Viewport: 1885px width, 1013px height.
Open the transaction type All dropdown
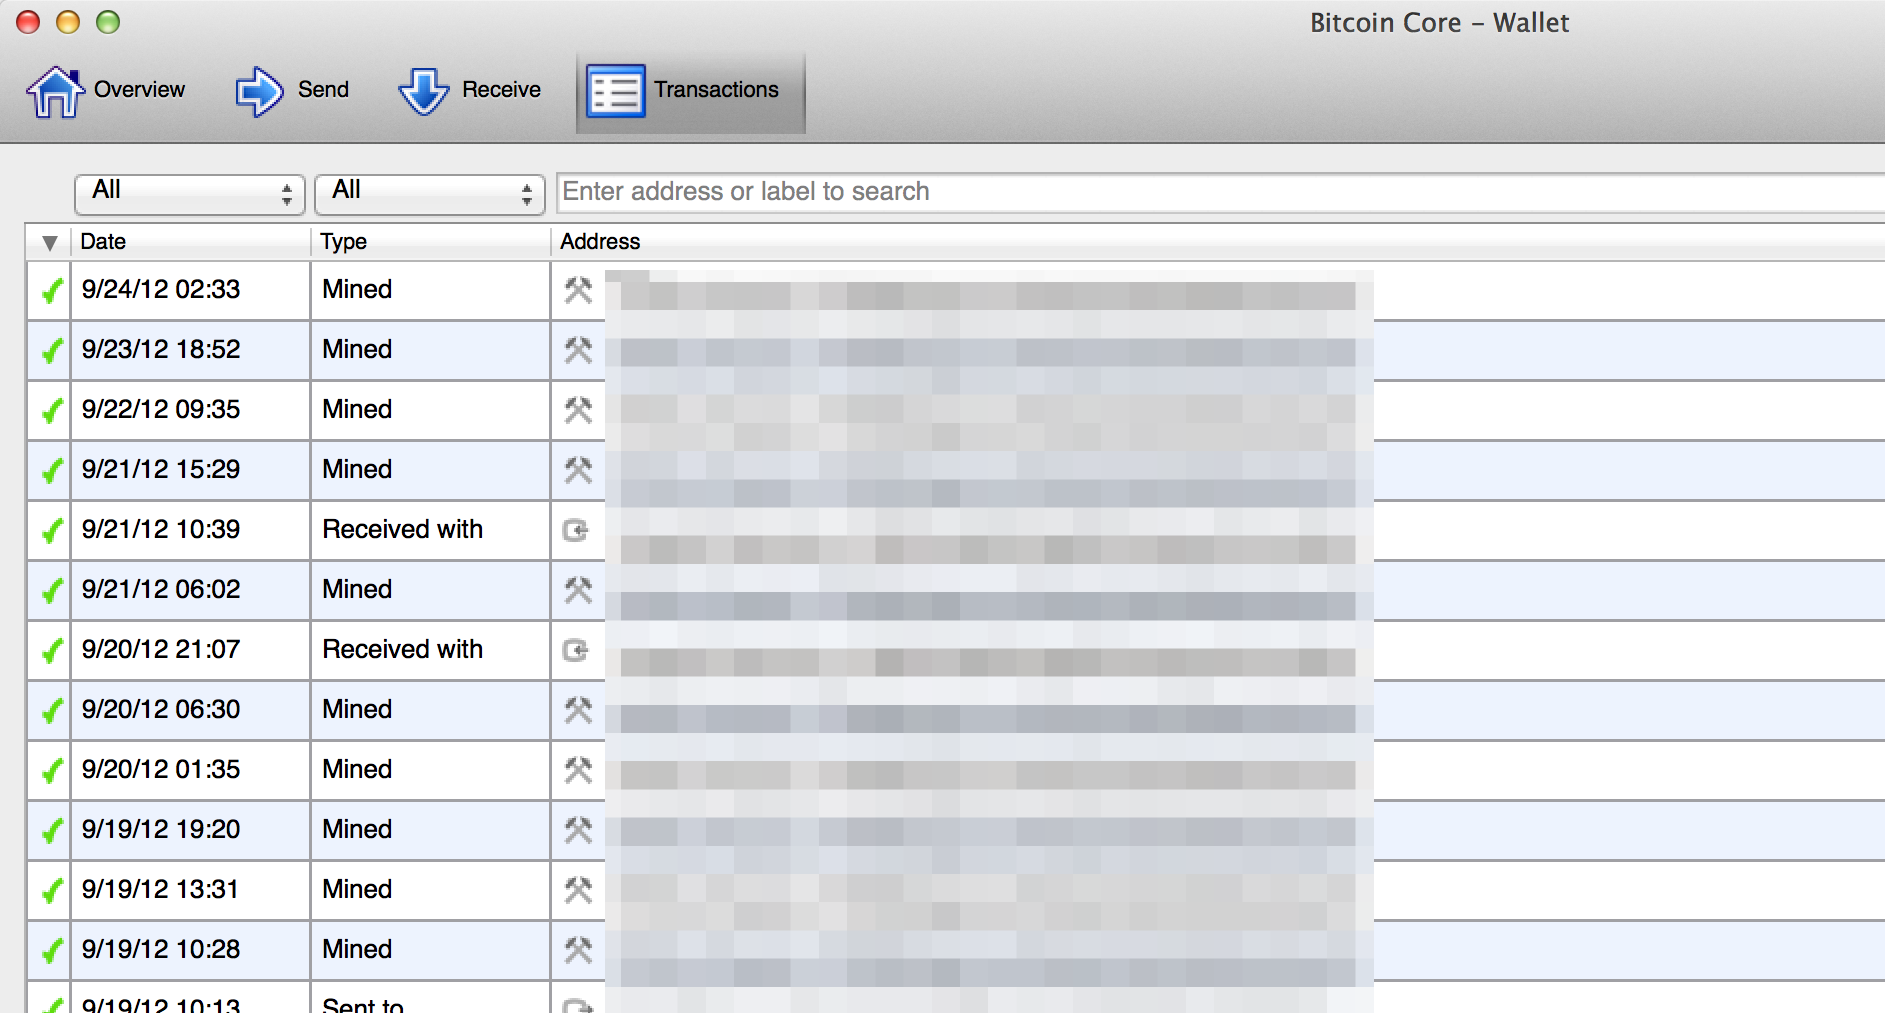point(429,193)
